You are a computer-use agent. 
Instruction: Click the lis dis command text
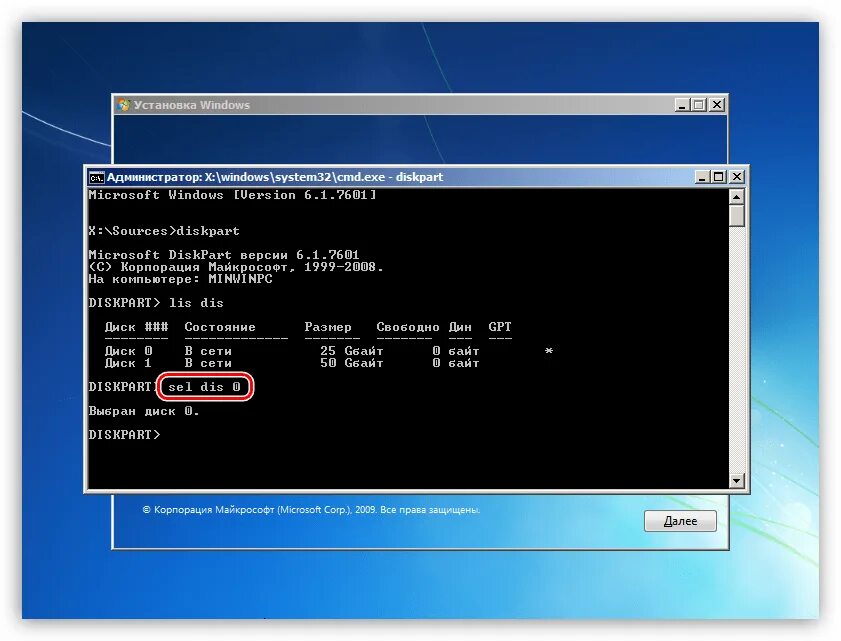point(197,302)
